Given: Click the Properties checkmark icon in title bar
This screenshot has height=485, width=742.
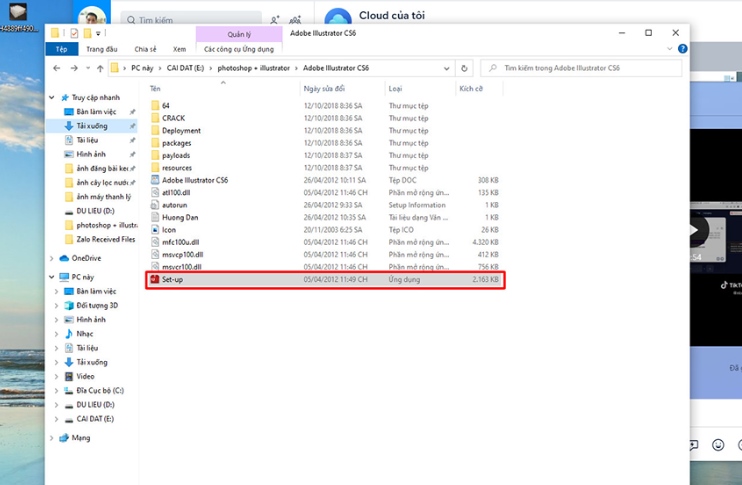Looking at the screenshot, I should pos(74,33).
